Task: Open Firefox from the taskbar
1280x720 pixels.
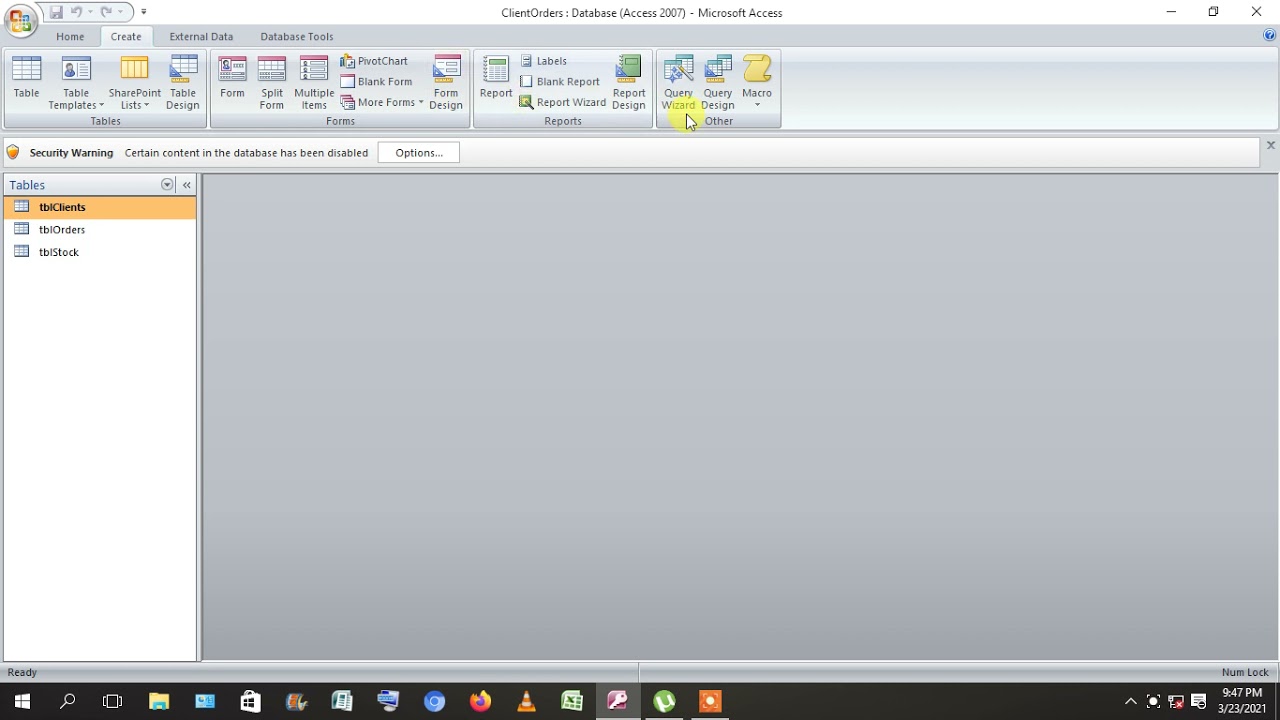Action: [x=480, y=701]
